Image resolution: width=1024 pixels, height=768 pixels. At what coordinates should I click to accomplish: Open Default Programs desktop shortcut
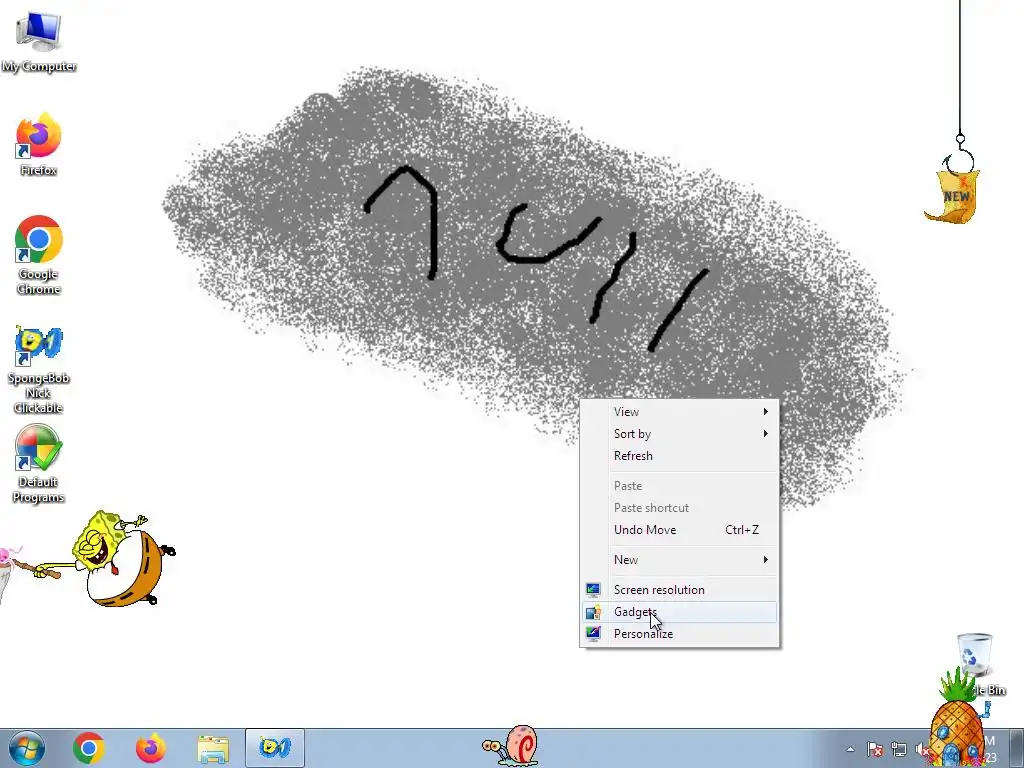39,464
